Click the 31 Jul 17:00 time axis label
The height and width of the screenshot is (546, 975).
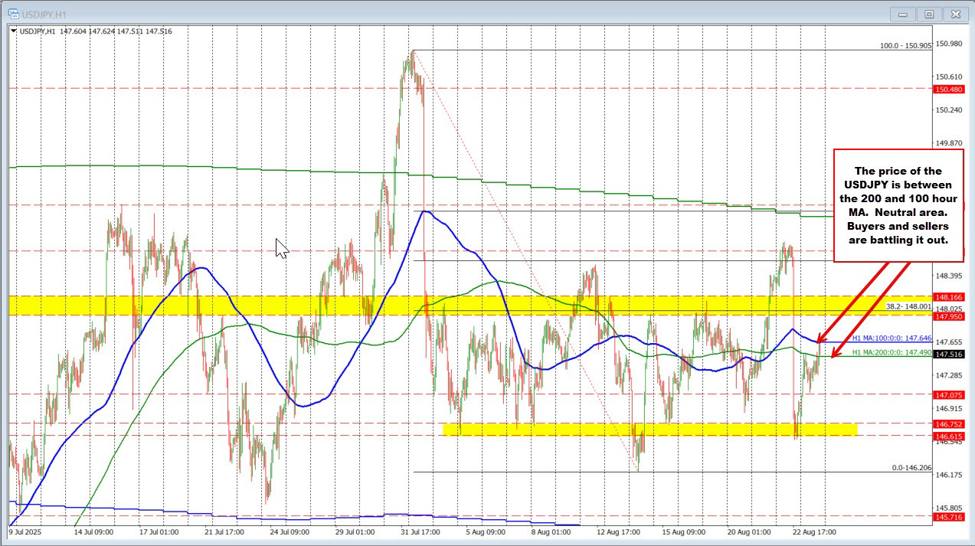[420, 532]
